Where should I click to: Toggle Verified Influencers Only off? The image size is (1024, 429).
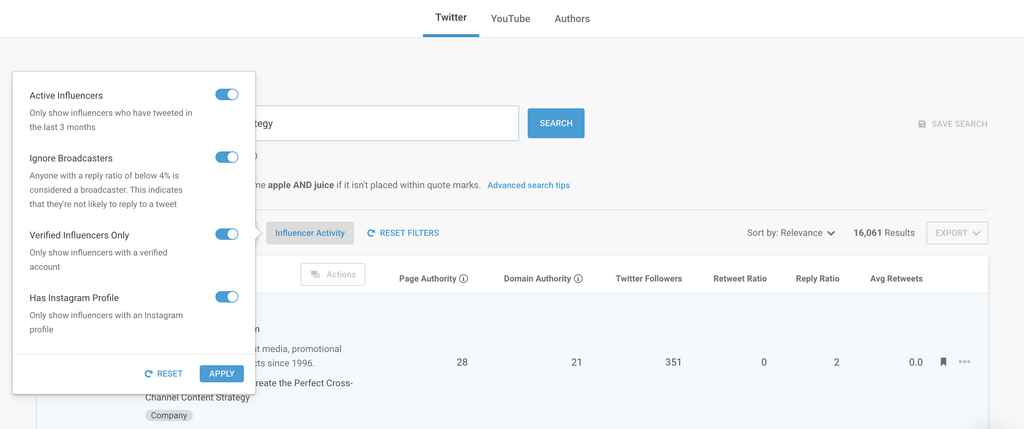click(x=227, y=234)
